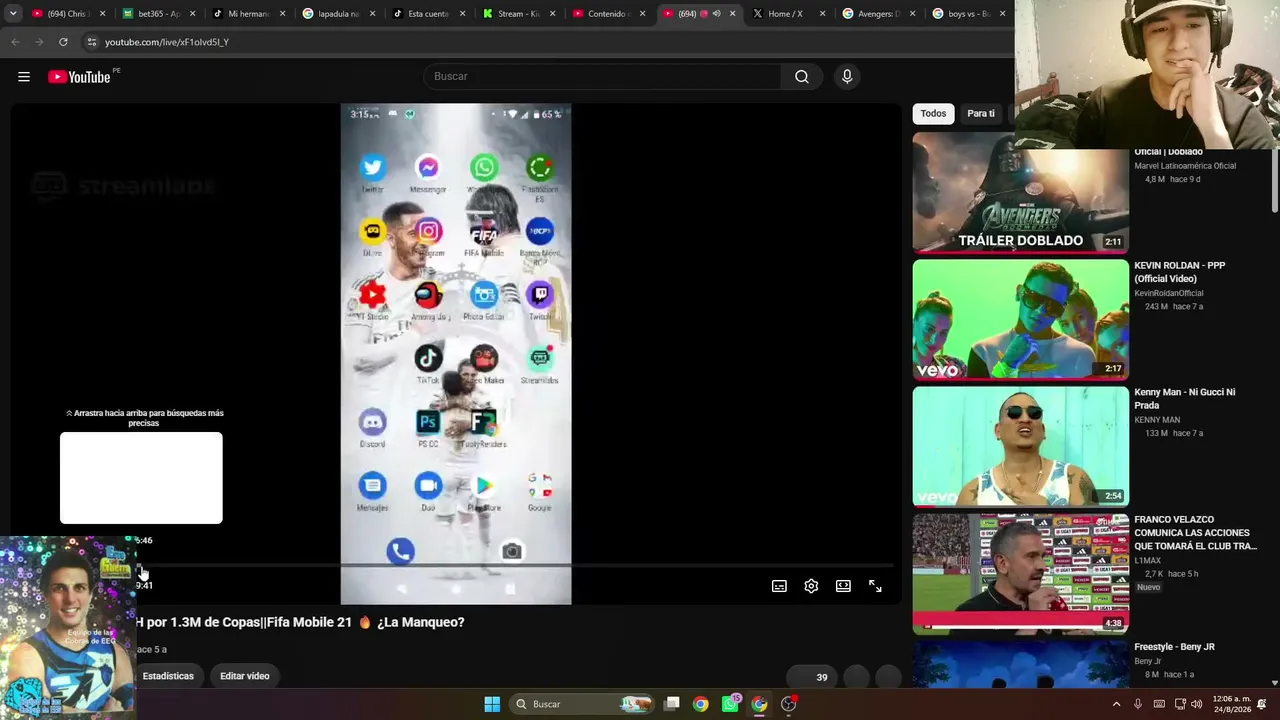The image size is (1280, 720).
Task: Visit the KENNY MAN channel link
Action: [x=1157, y=420]
